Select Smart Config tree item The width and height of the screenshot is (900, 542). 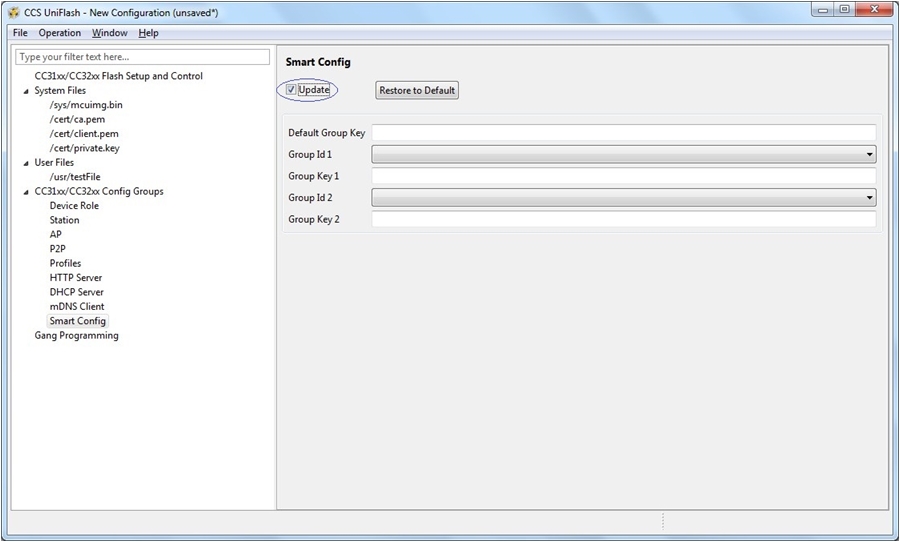point(77,321)
